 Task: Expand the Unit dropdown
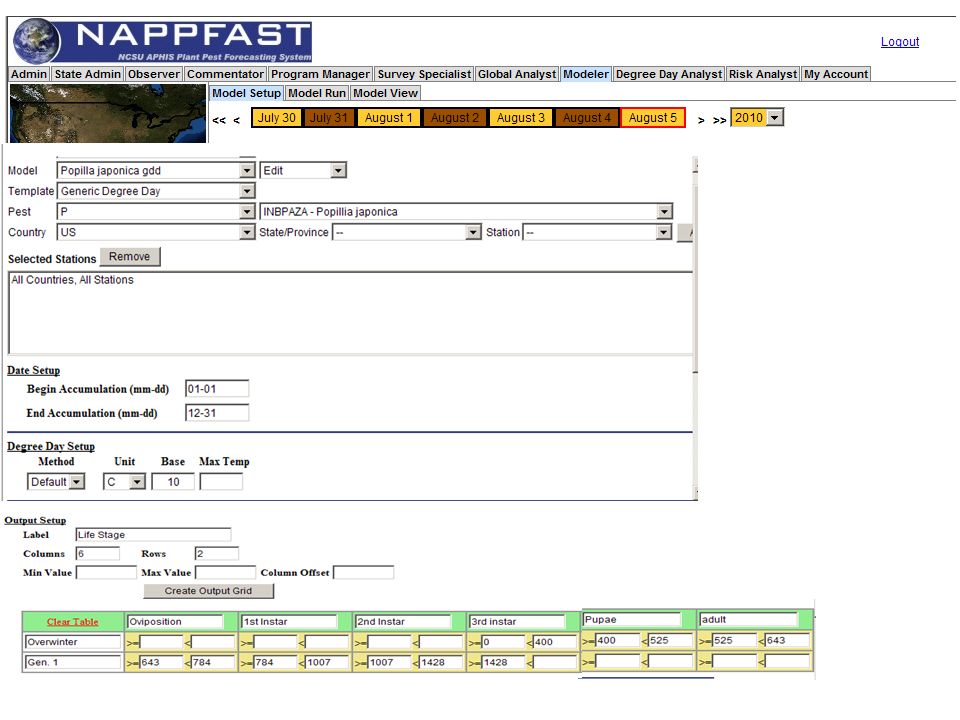tap(124, 482)
